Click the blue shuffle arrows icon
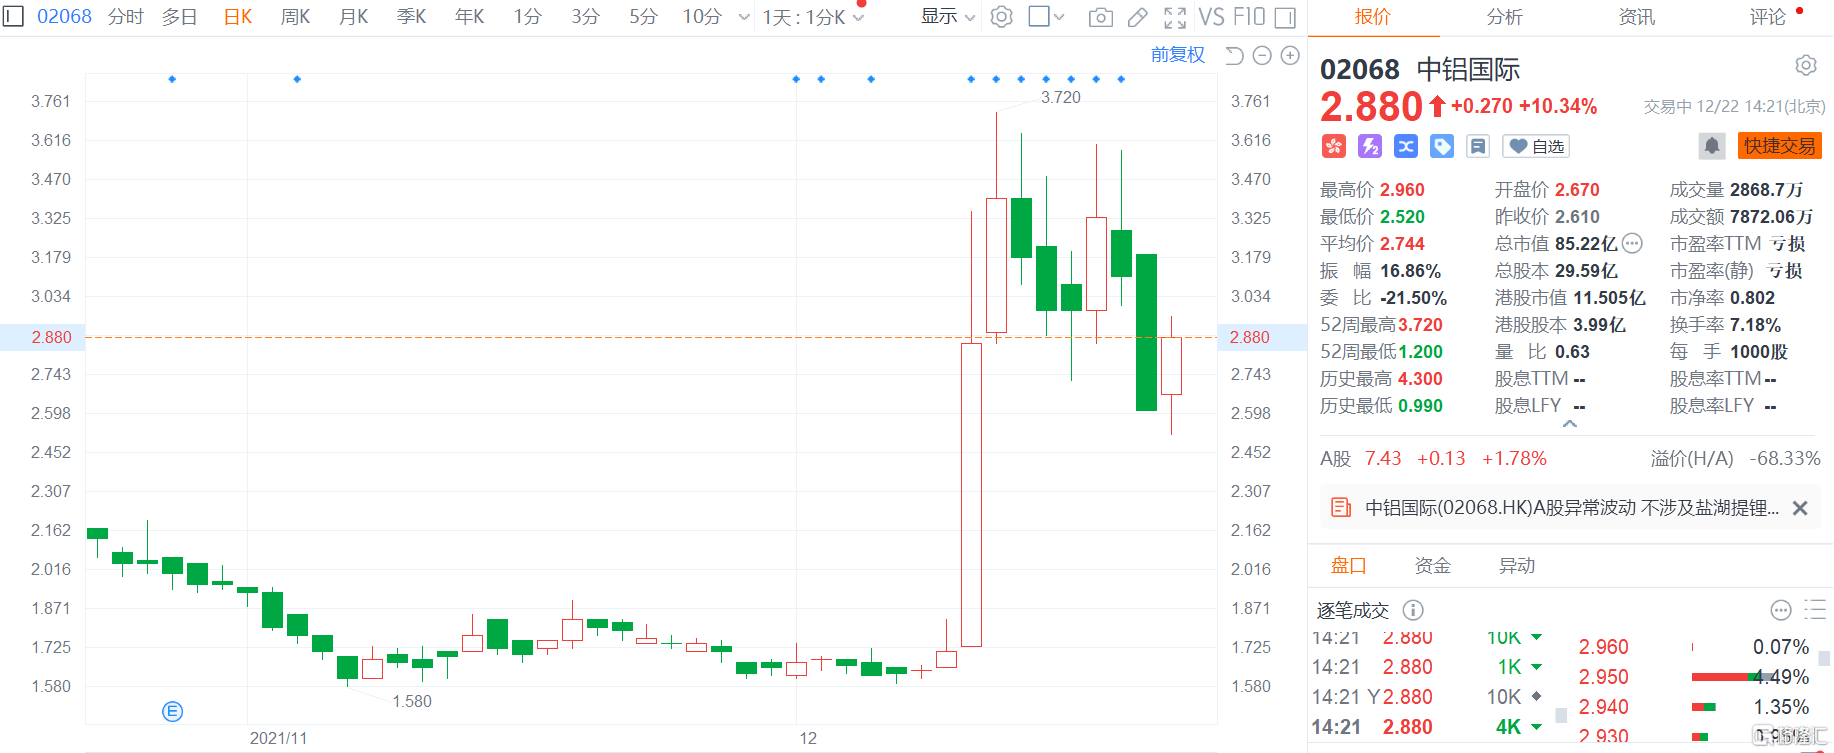1834x753 pixels. (x=1406, y=146)
